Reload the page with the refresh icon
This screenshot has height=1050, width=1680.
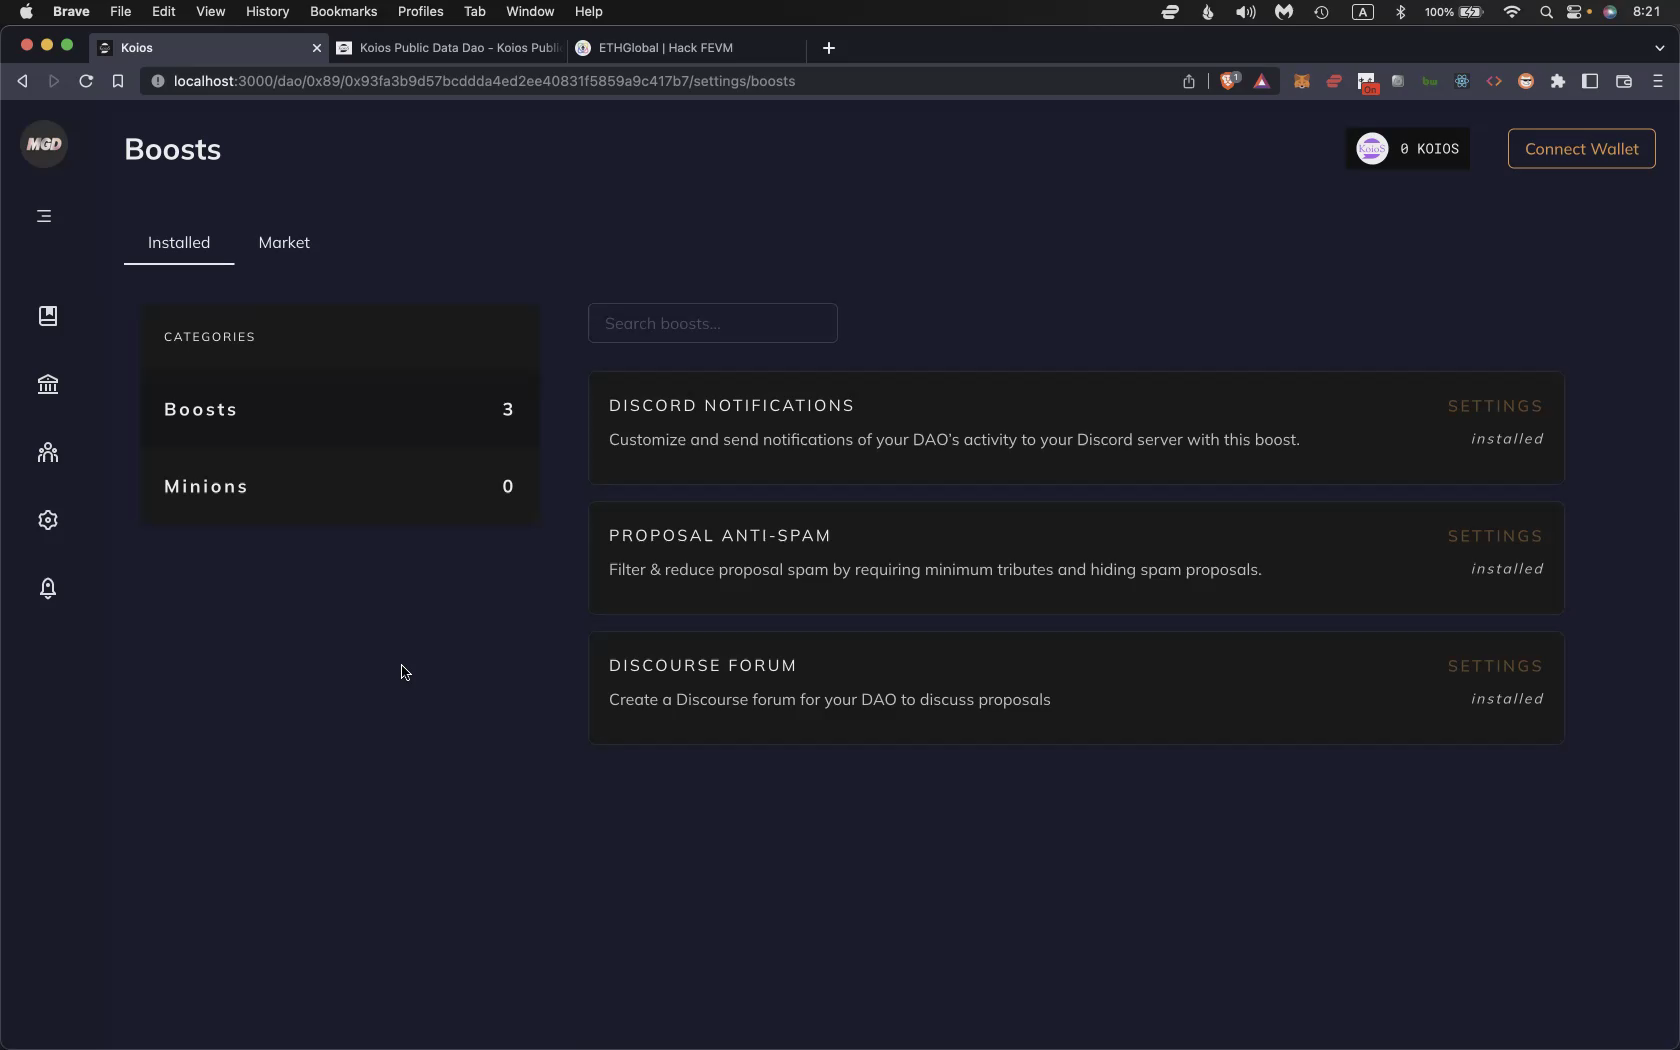pyautogui.click(x=86, y=81)
